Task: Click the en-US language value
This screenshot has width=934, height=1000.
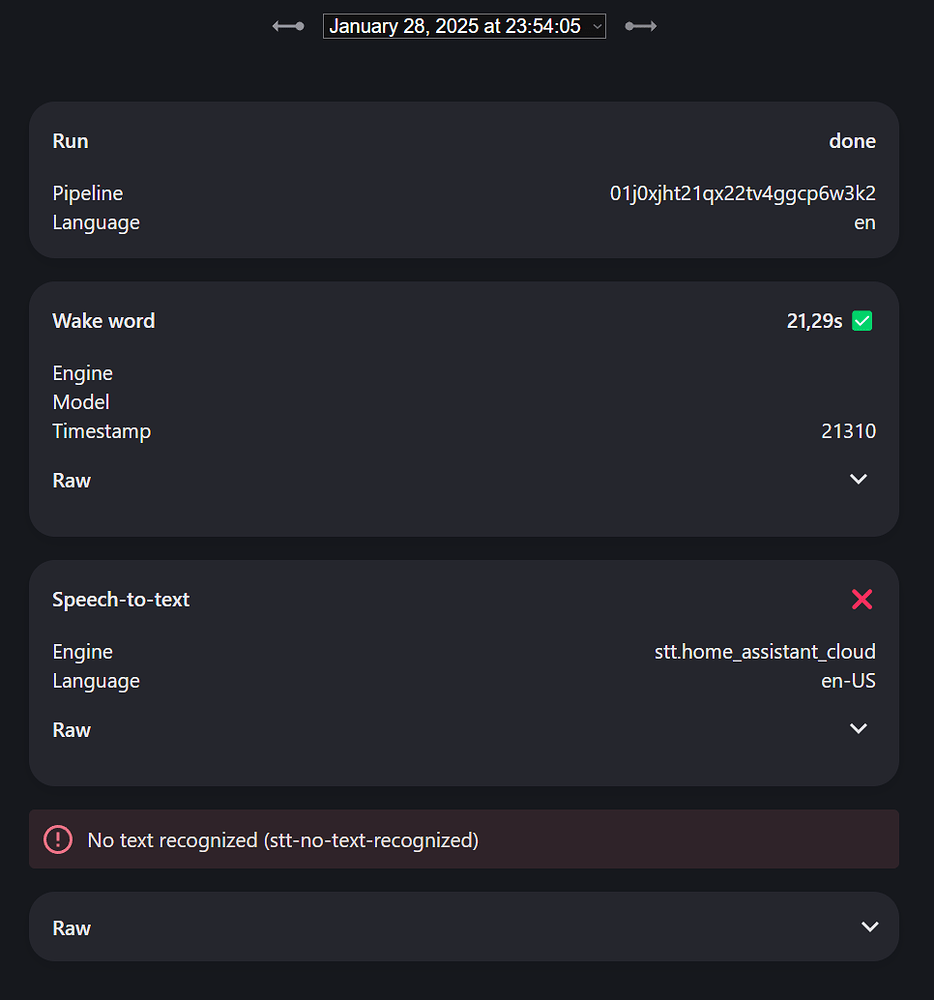Action: [848, 680]
